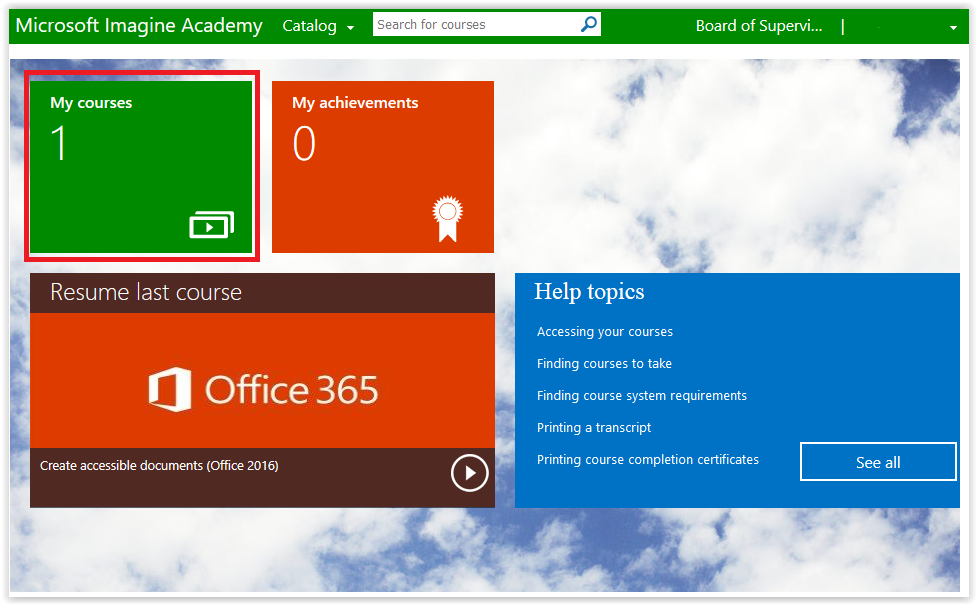The width and height of the screenshot is (977, 605).
Task: Click the course count number 1
Action: [59, 143]
